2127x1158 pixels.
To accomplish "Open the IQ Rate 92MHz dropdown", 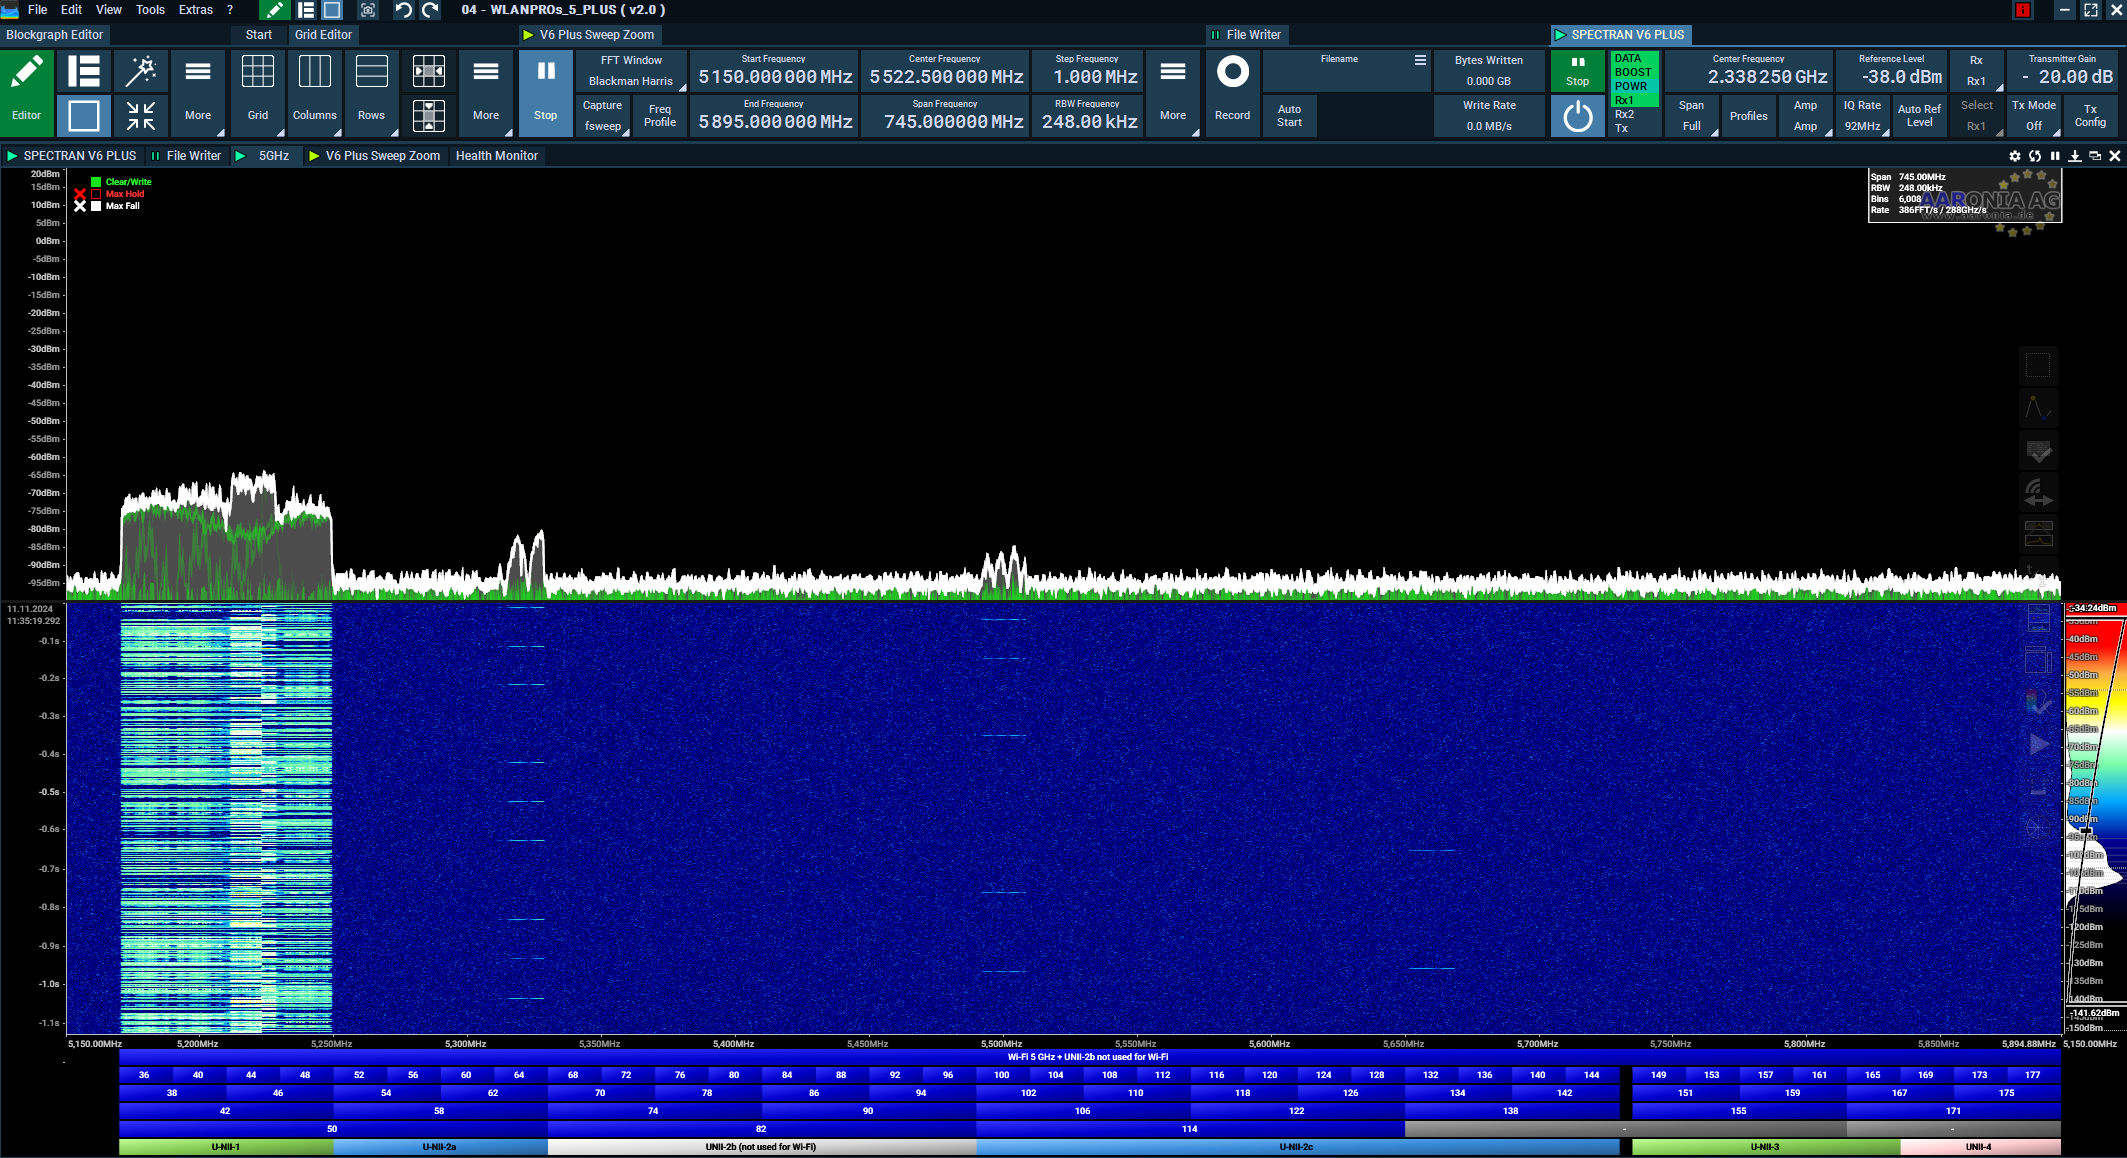I will click(x=1862, y=116).
